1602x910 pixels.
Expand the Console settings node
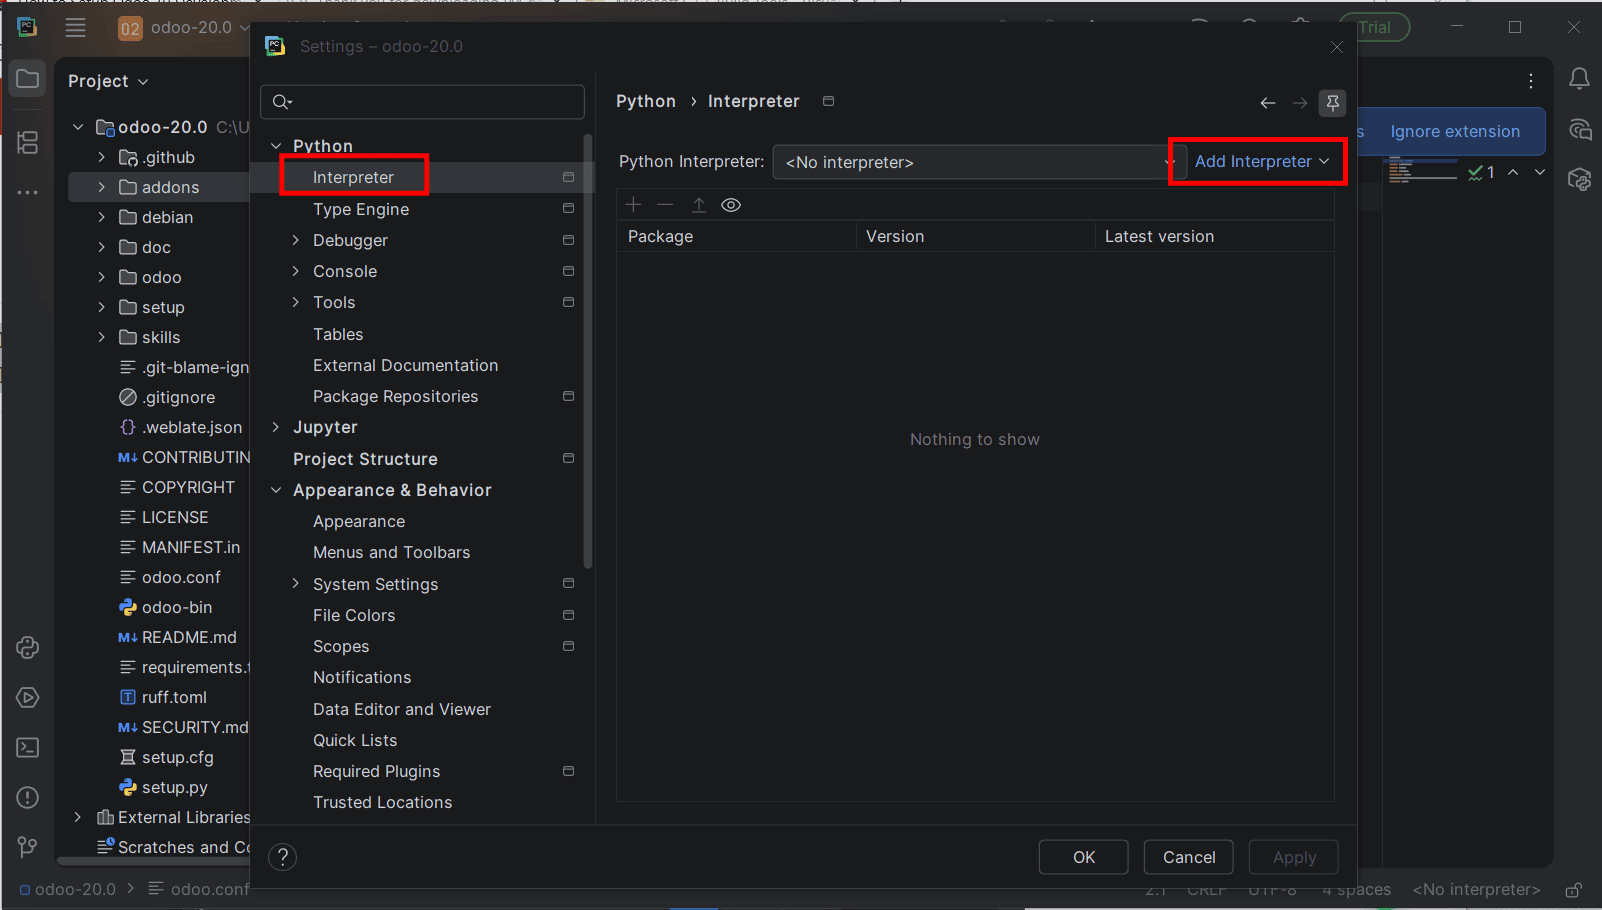pos(295,271)
